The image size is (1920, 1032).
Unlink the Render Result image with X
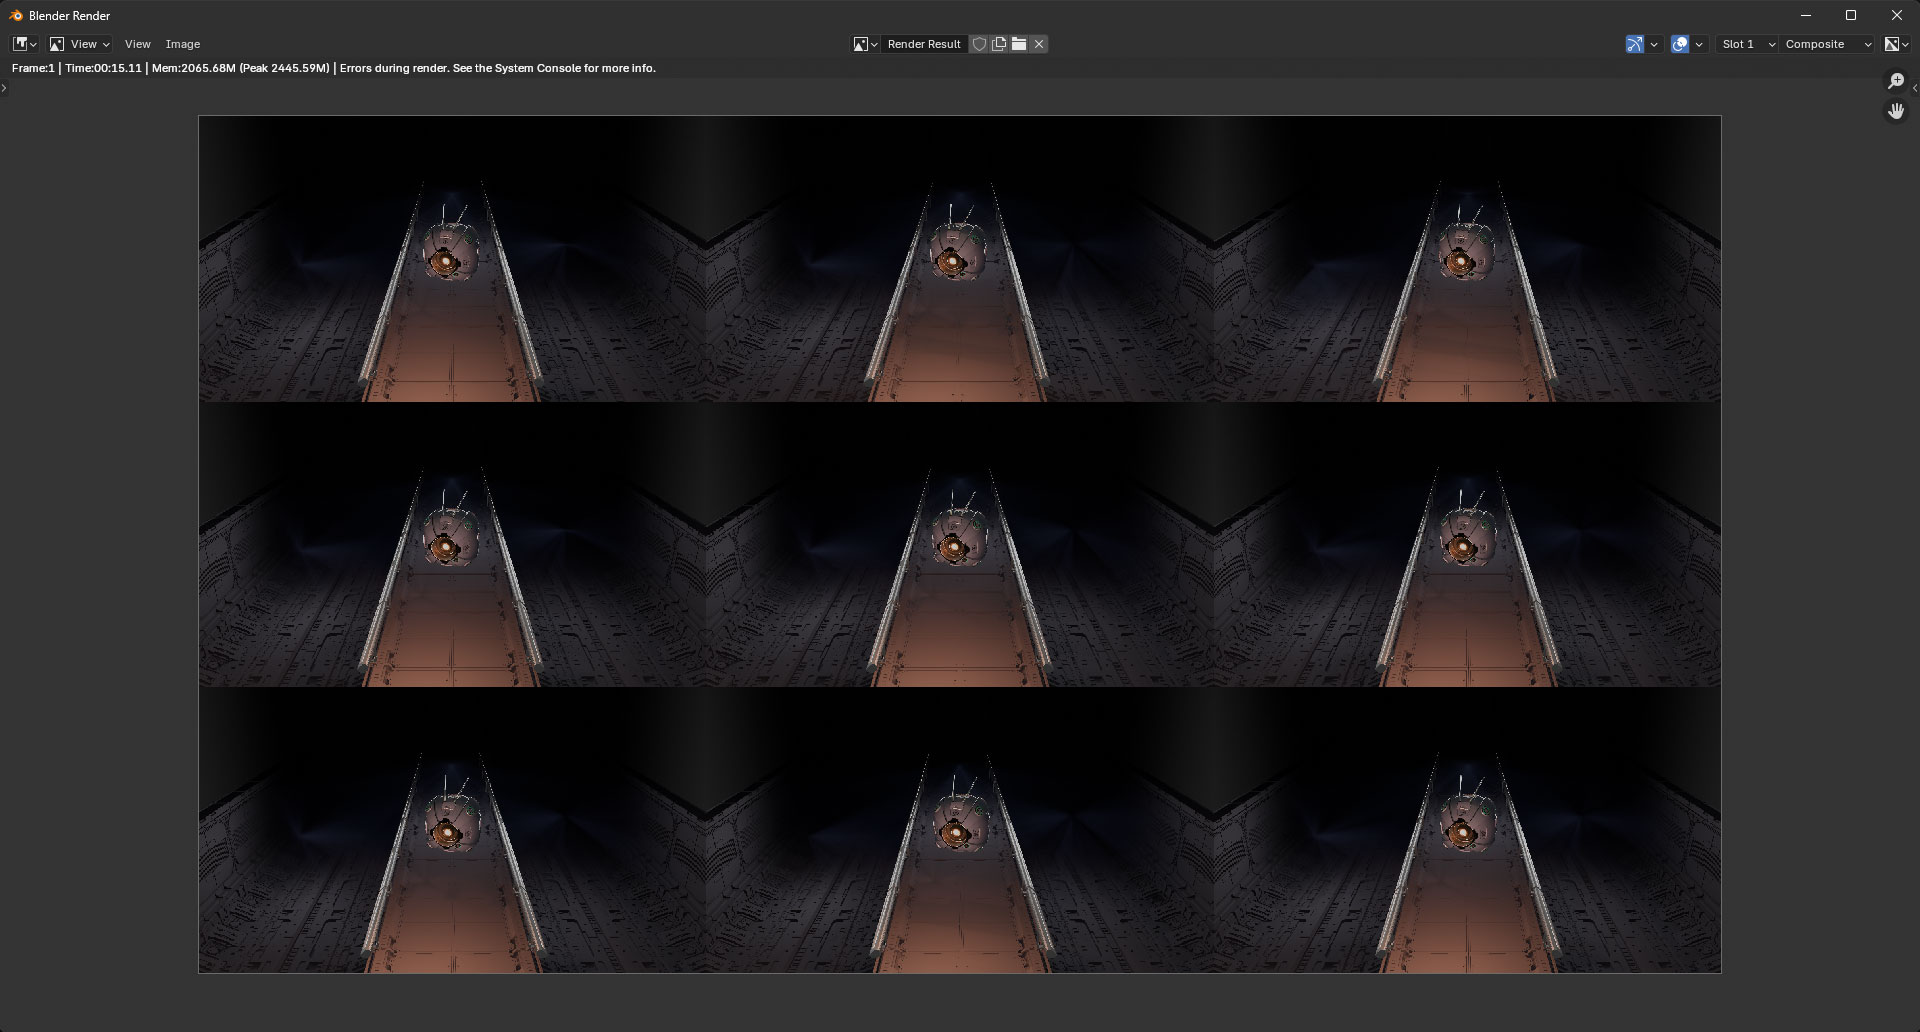pyautogui.click(x=1039, y=44)
